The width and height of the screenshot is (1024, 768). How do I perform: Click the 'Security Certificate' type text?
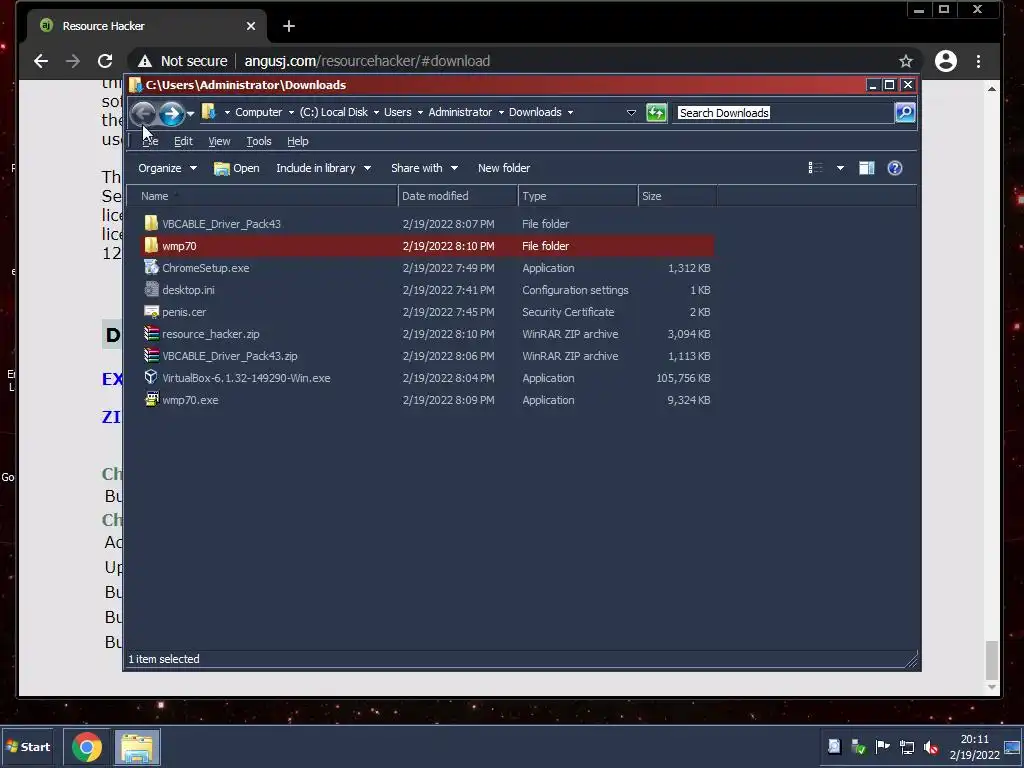click(x=568, y=312)
